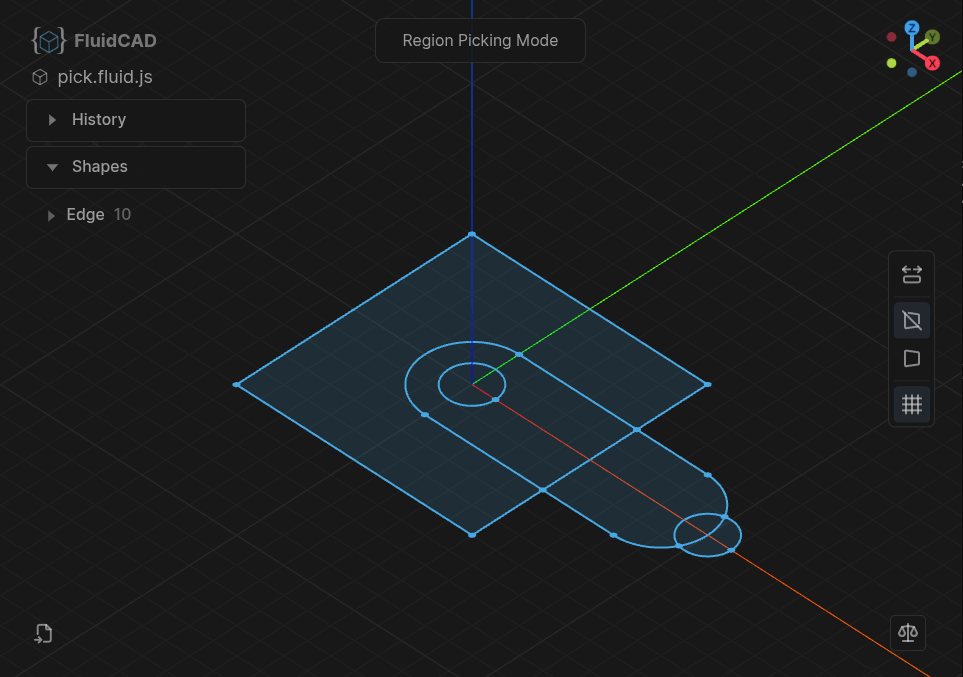963x677 pixels.
Task: Select the file icon next to pick.fluid.js
Action: (39, 76)
